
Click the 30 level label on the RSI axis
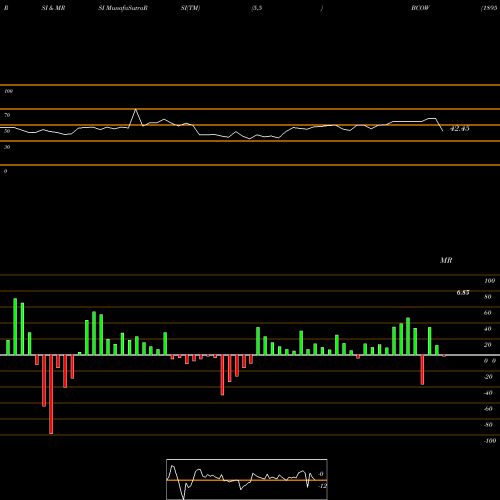tap(7, 147)
